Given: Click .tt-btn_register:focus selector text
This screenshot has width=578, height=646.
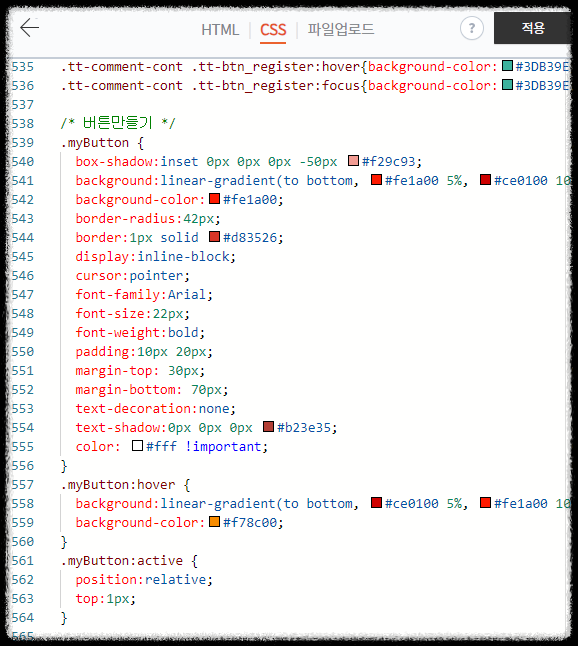Looking at the screenshot, I should pyautogui.click(x=276, y=86).
